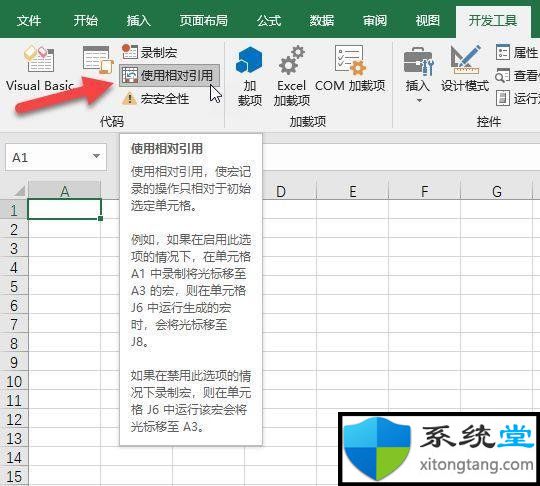Viewport: 540px width, 486px height.
Task: Click the Name Box showing A1
Action: coord(55,157)
